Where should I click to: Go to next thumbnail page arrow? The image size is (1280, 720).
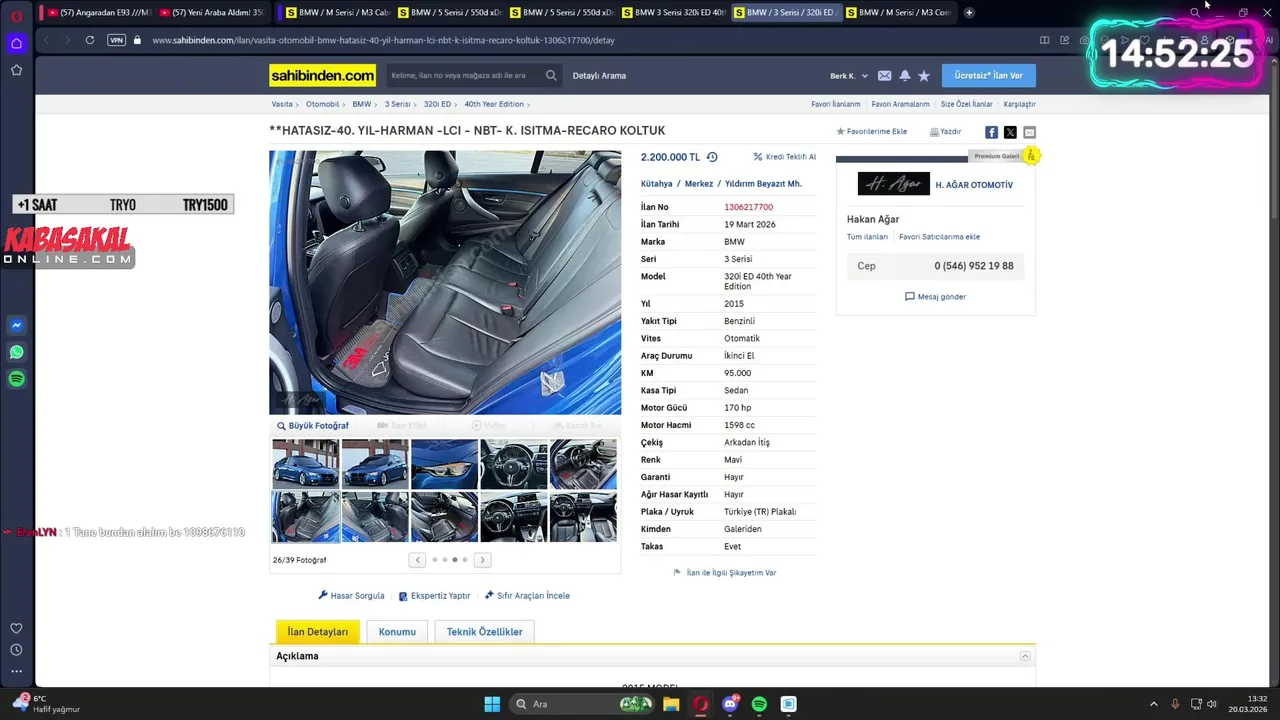coord(482,560)
